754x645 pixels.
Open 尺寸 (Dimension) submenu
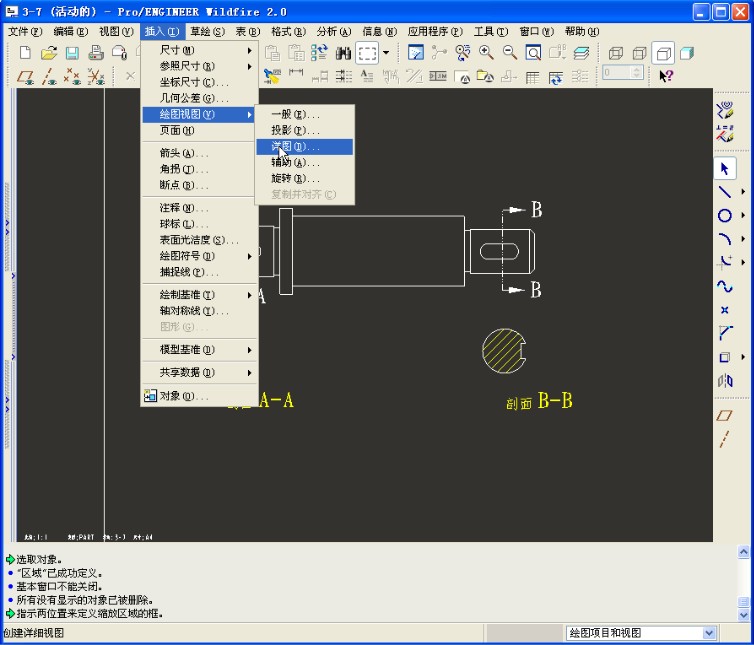(199, 50)
